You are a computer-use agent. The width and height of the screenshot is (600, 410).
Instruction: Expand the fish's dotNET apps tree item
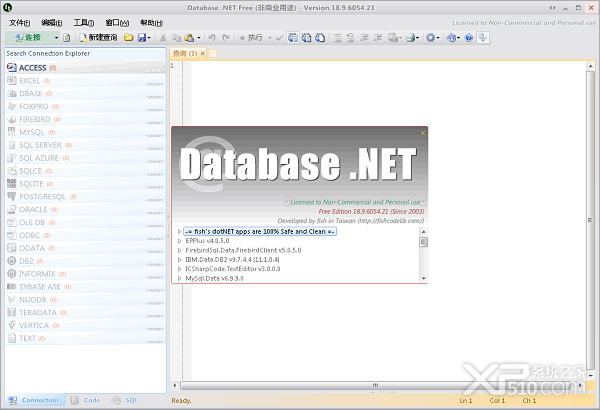(179, 232)
